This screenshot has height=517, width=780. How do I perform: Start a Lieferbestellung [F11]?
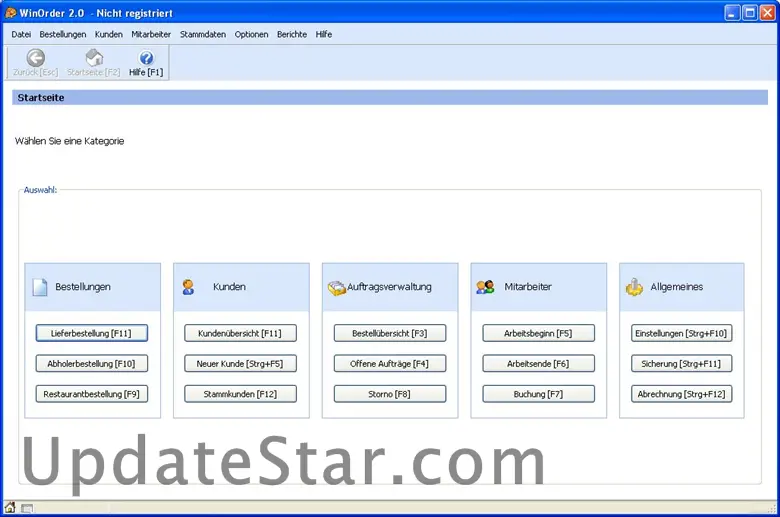point(92,333)
